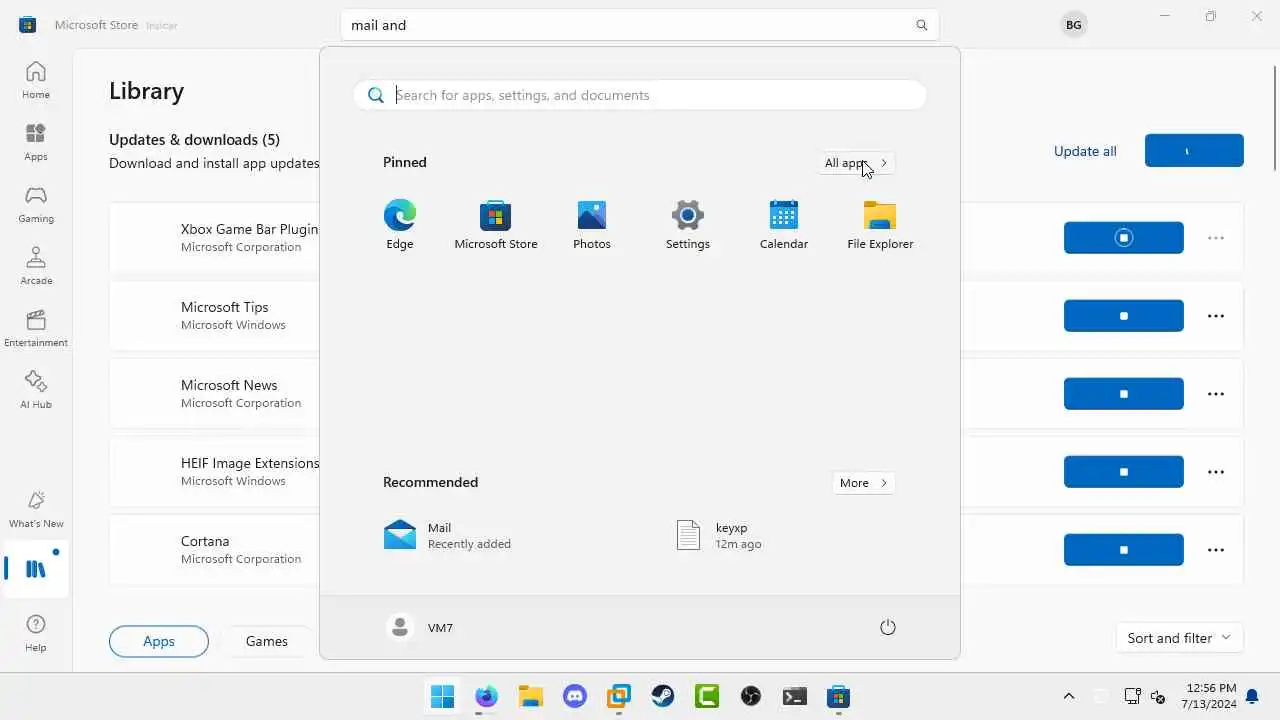Click the Windows Start taskbar button

[x=442, y=696]
